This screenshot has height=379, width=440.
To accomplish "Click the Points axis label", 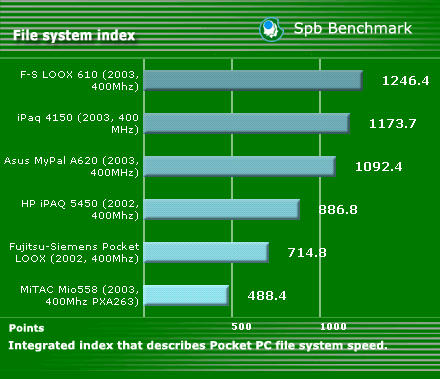I will point(26,328).
